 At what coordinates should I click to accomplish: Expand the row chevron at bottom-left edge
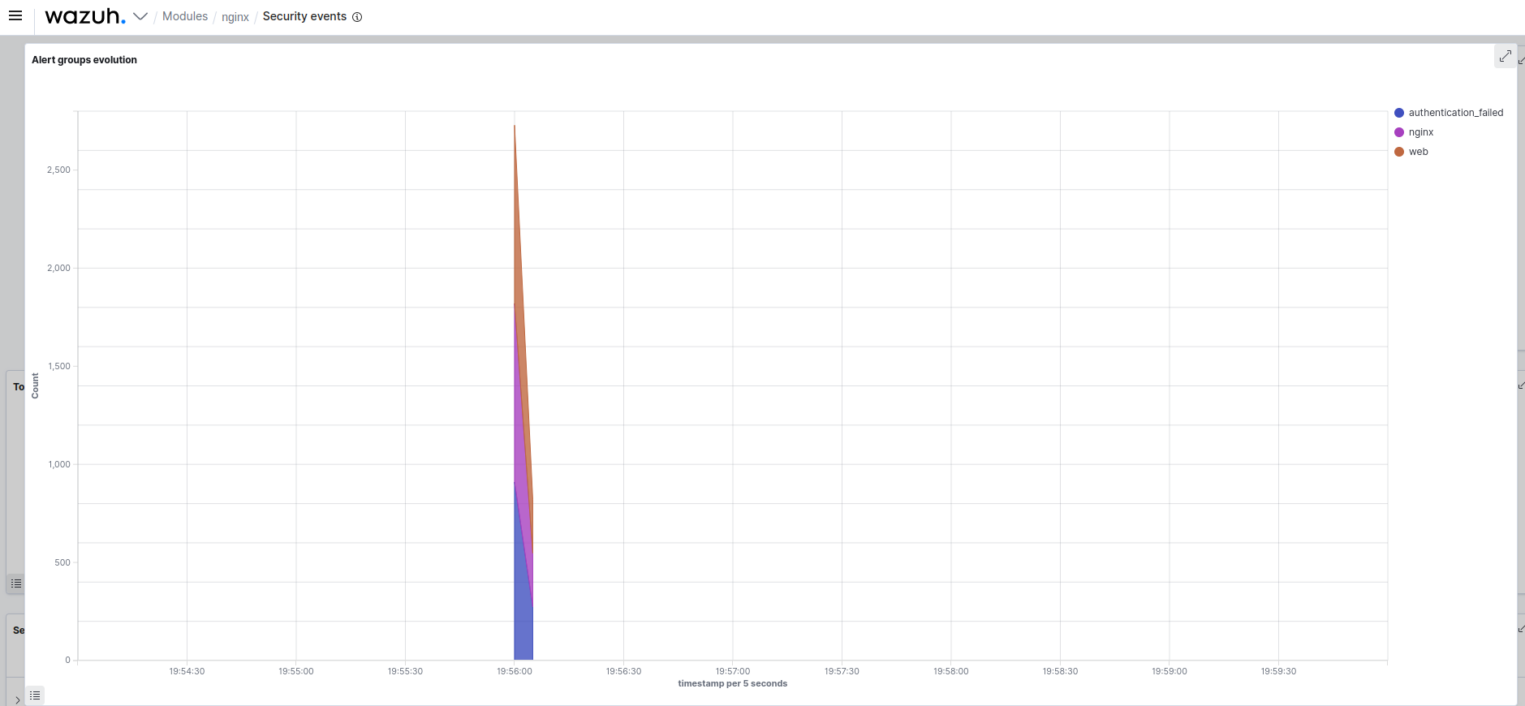18,700
